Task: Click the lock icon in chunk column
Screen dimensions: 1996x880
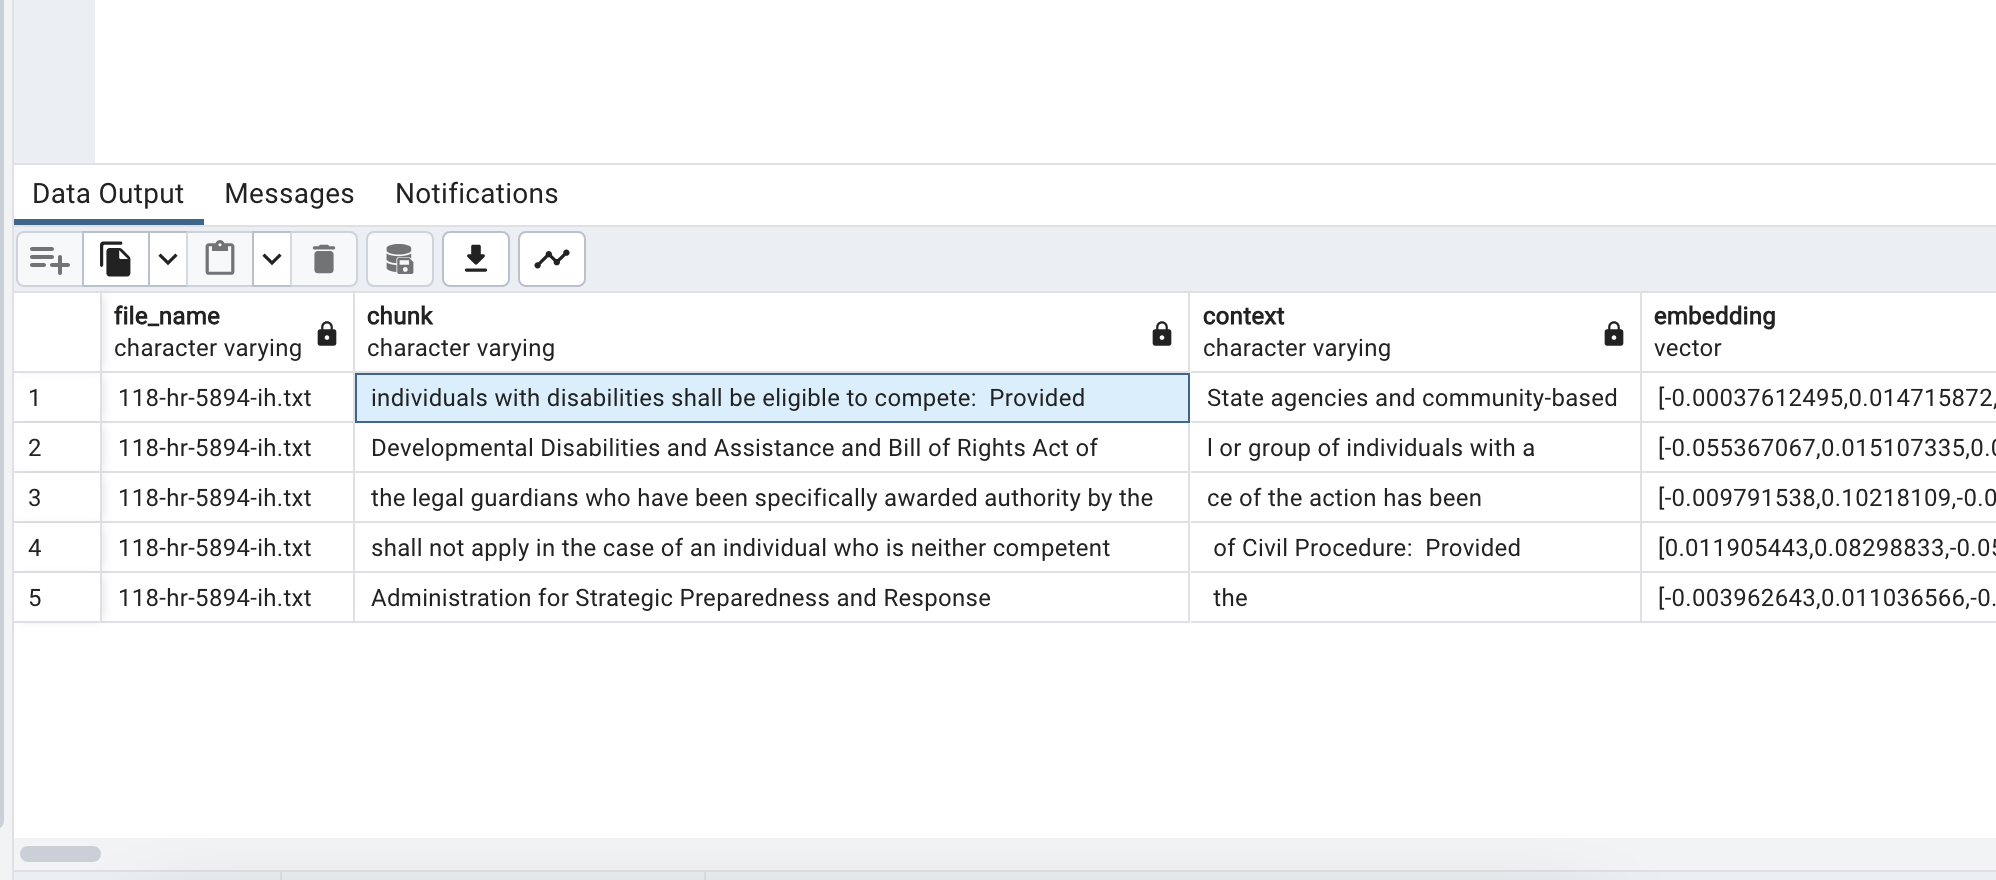Action: (1162, 333)
